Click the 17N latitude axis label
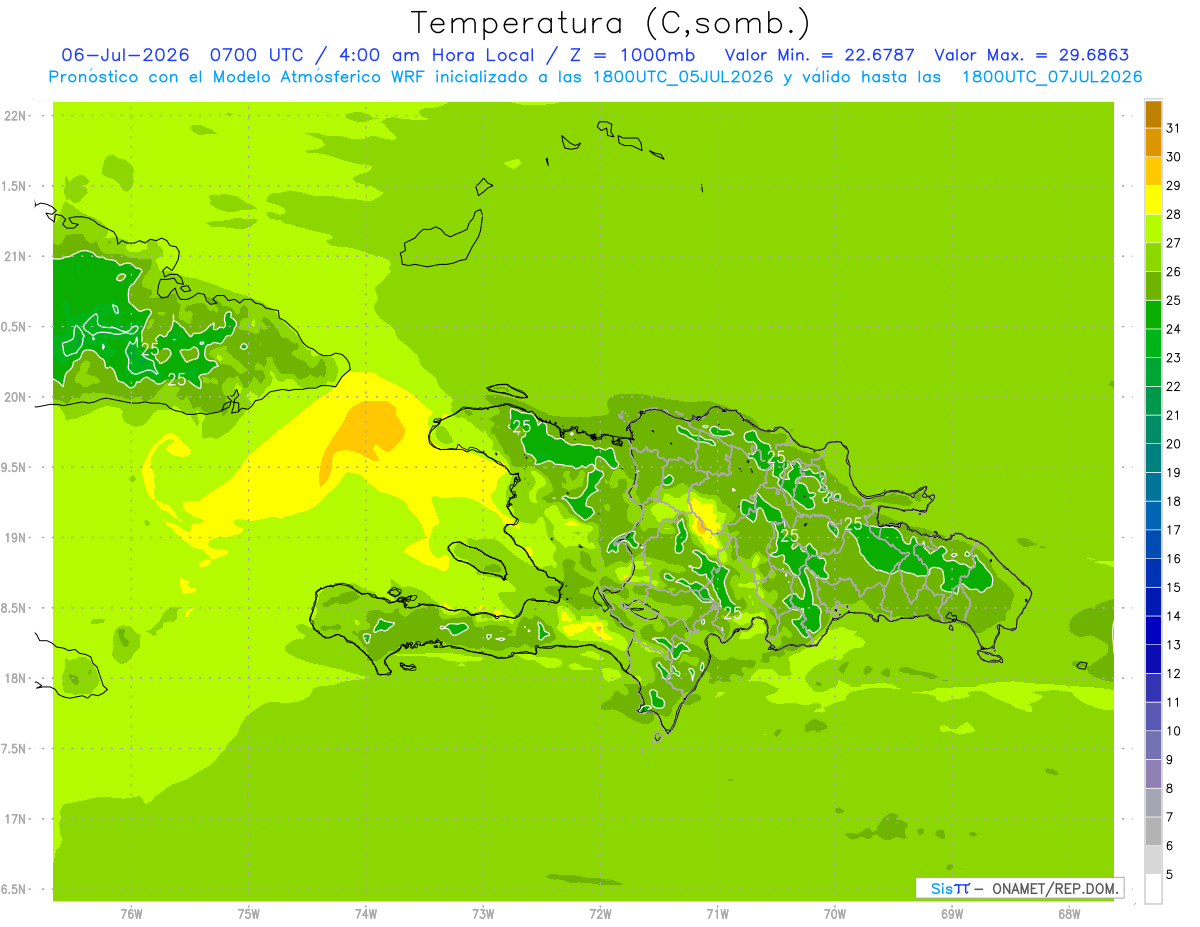This screenshot has height=927, width=1200. [16, 819]
